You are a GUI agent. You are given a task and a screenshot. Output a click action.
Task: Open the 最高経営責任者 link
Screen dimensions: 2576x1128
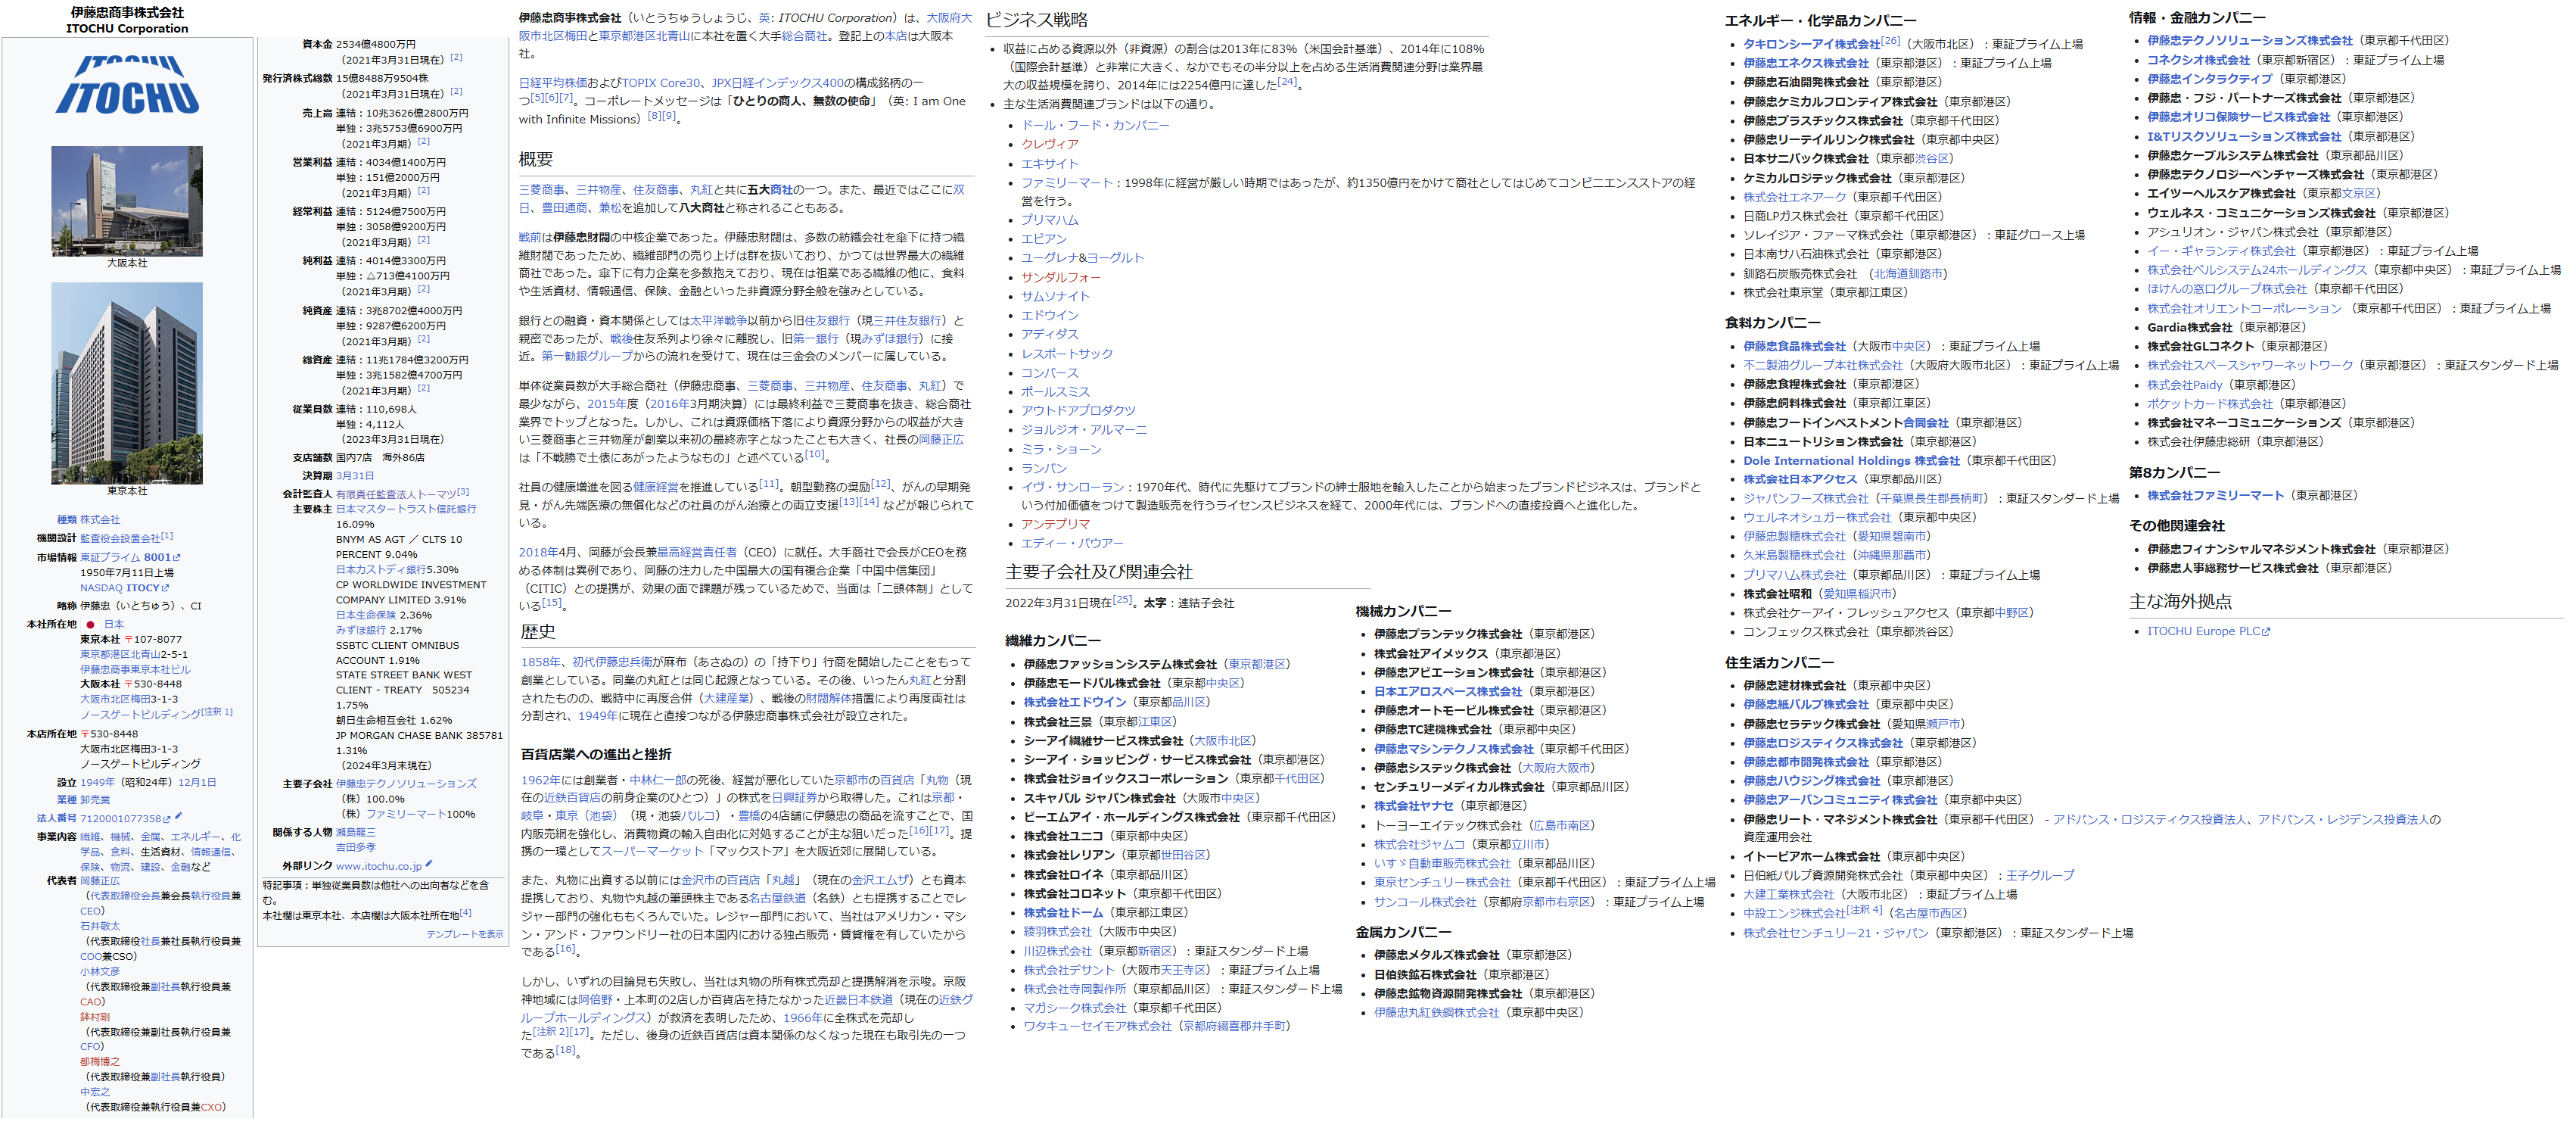click(696, 552)
